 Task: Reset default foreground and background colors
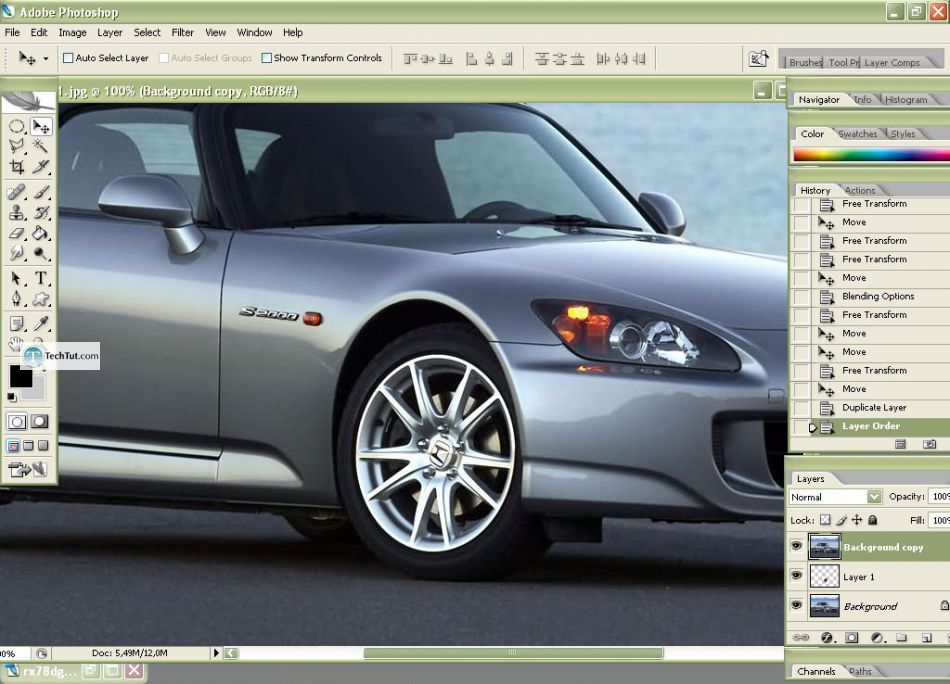[x=12, y=397]
